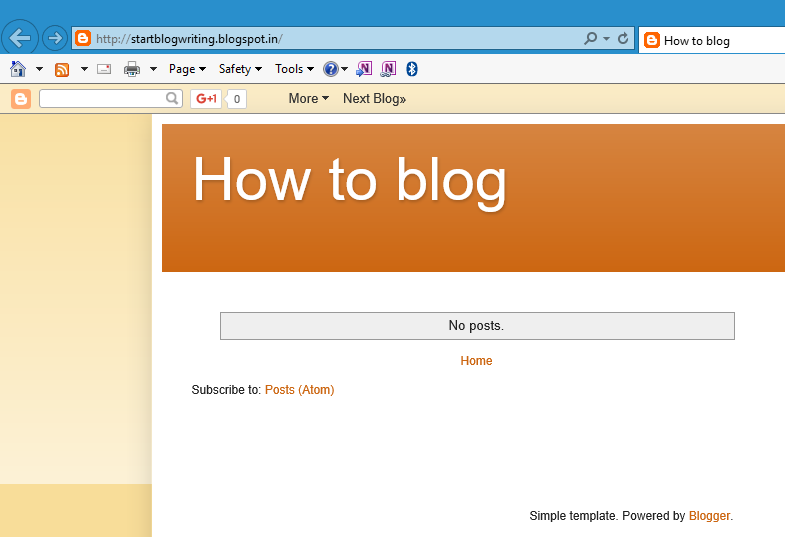Open the Page menu
Screen dimensions: 785x537
tap(187, 69)
